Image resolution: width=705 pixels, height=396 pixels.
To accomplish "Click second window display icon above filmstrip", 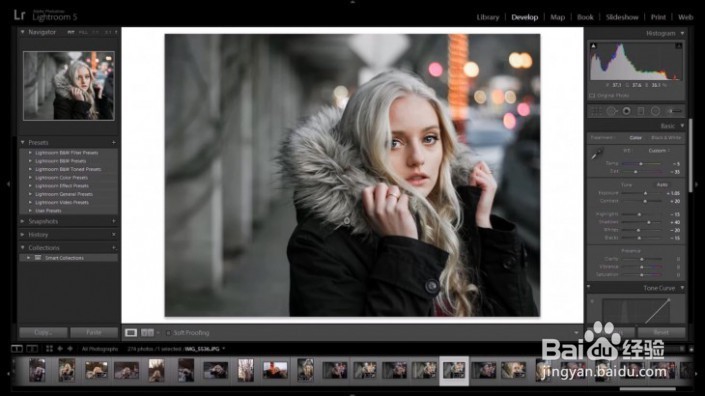I will coord(32,349).
